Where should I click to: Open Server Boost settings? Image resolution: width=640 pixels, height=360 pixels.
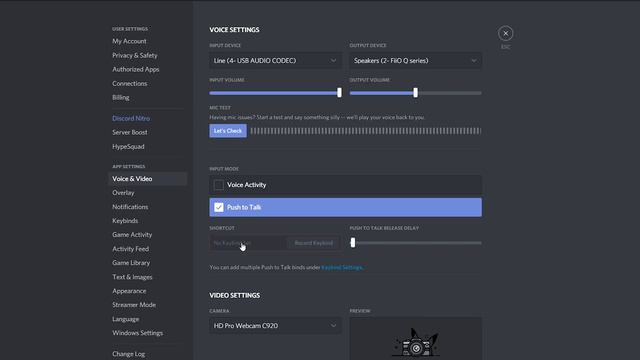(x=130, y=132)
